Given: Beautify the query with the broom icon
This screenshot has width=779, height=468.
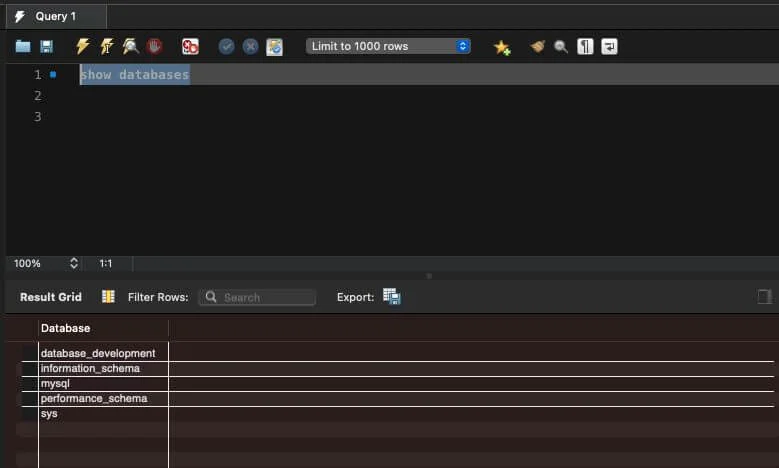Looking at the screenshot, I should [538, 47].
